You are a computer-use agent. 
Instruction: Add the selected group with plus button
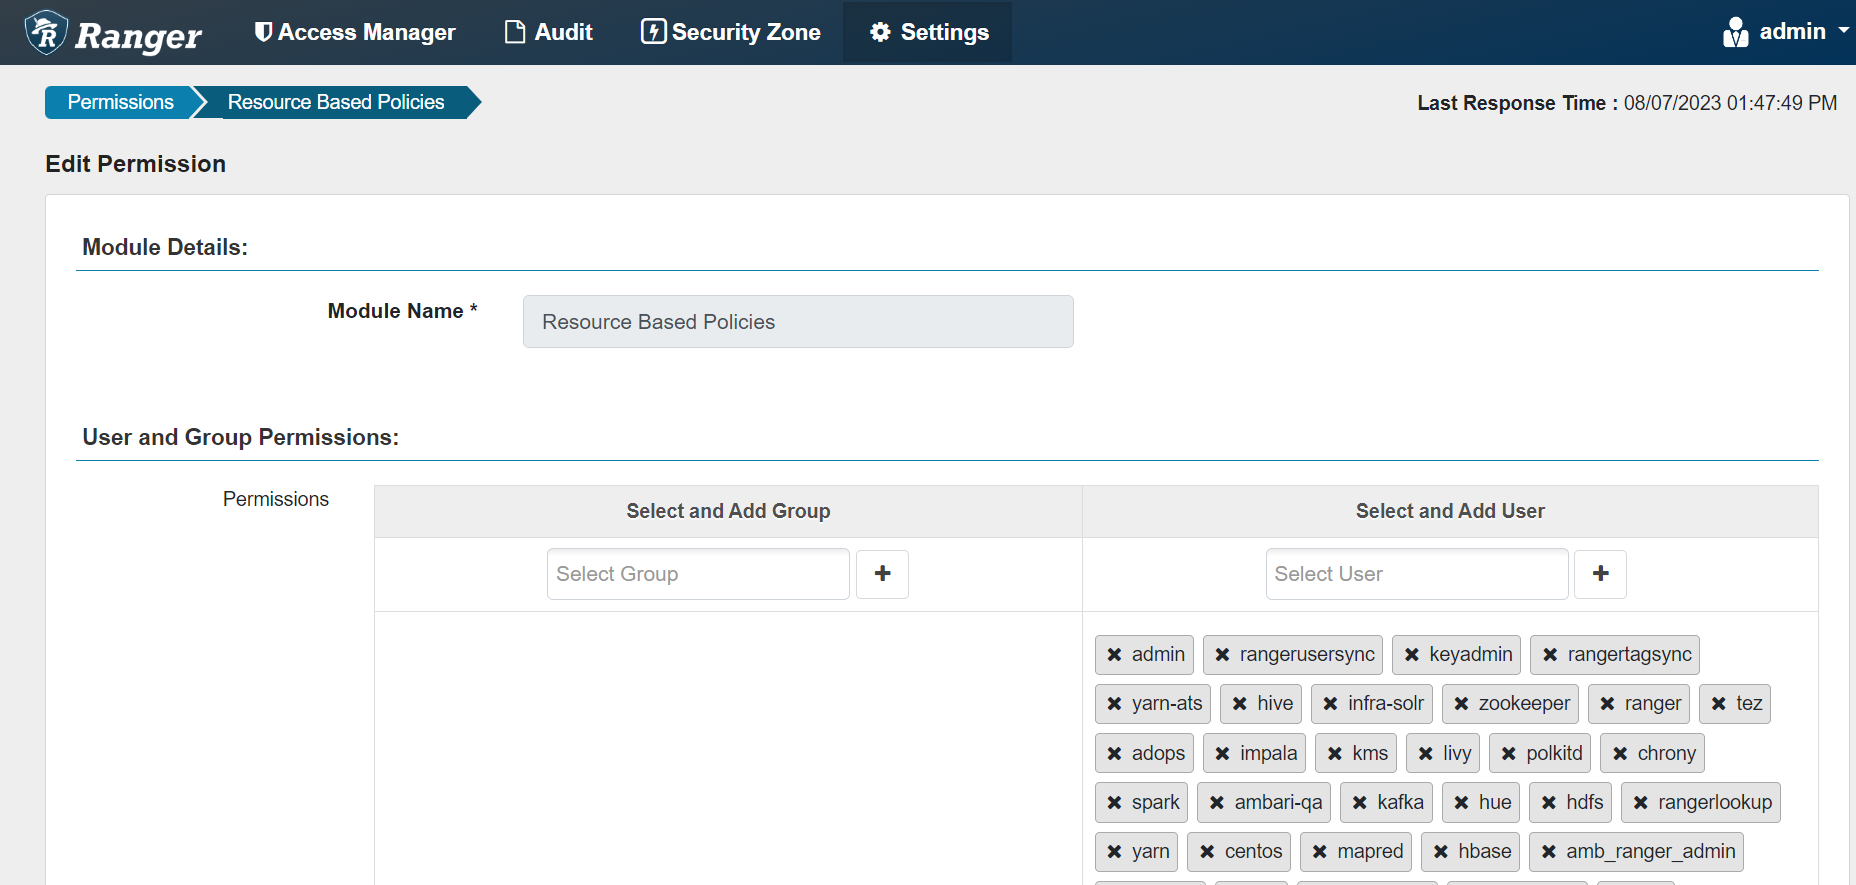coord(882,574)
